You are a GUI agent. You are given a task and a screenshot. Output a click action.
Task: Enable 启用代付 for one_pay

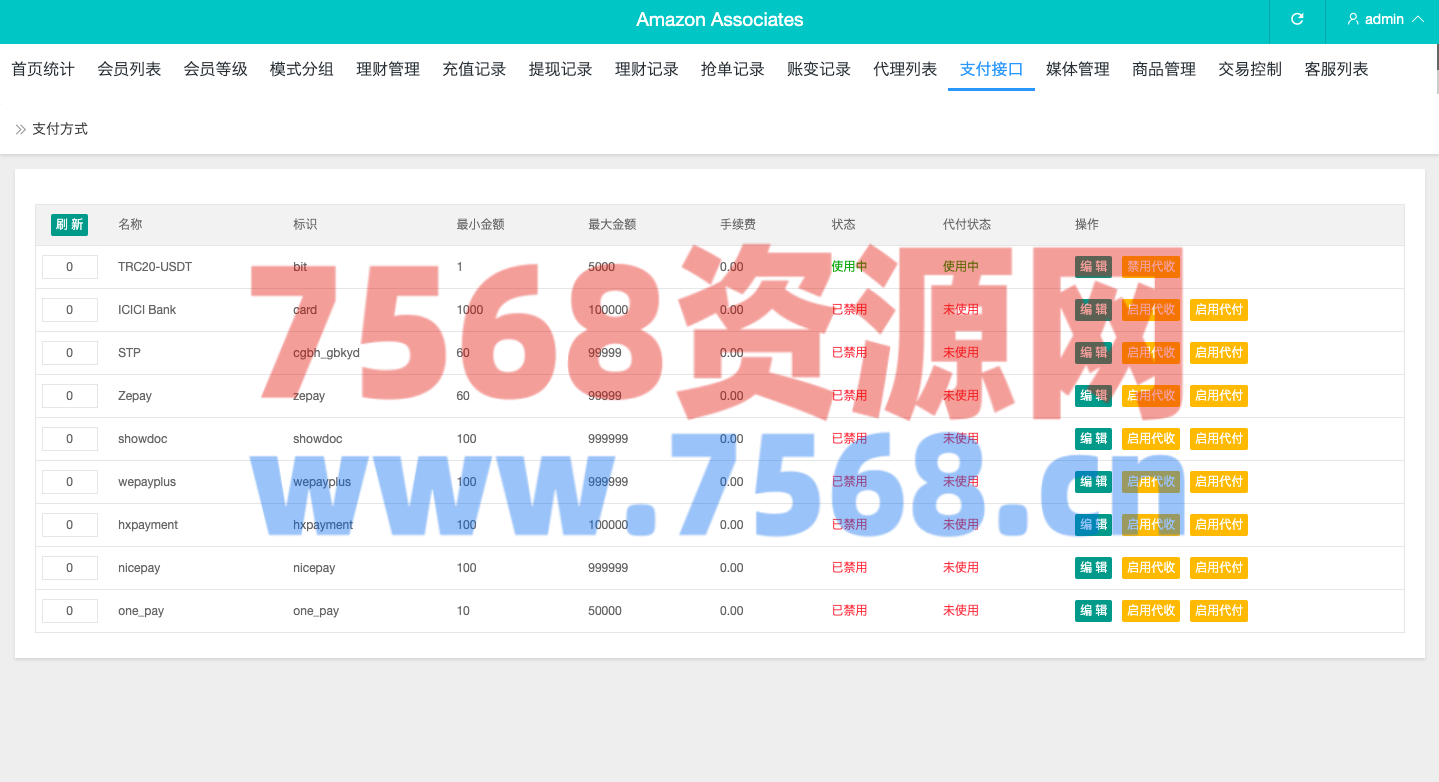[1218, 611]
